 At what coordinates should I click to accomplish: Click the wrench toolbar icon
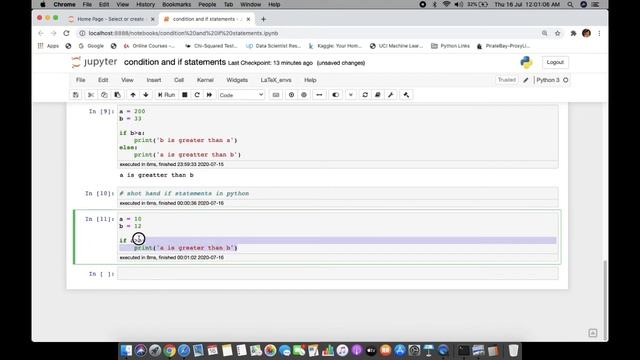coord(391,95)
